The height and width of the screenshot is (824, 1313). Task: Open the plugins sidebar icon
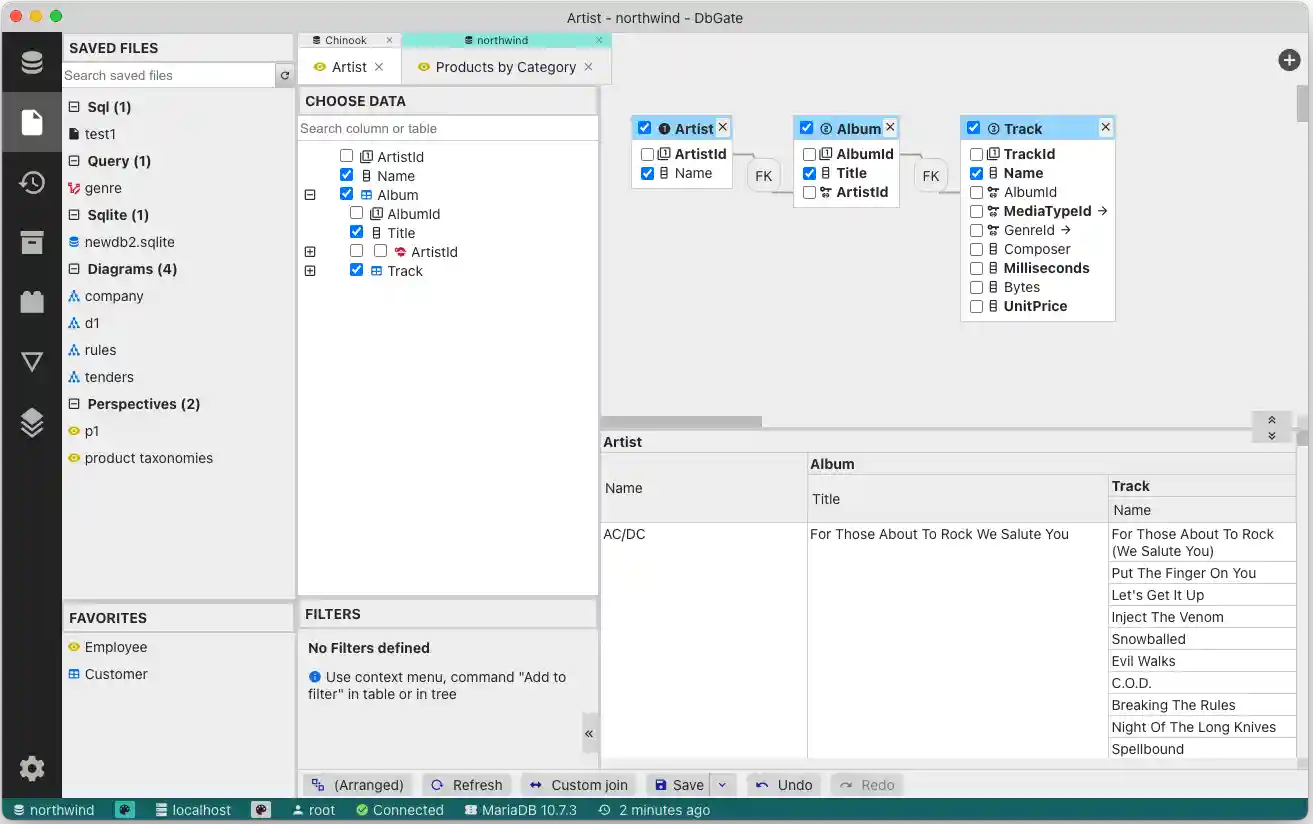pyautogui.click(x=32, y=301)
